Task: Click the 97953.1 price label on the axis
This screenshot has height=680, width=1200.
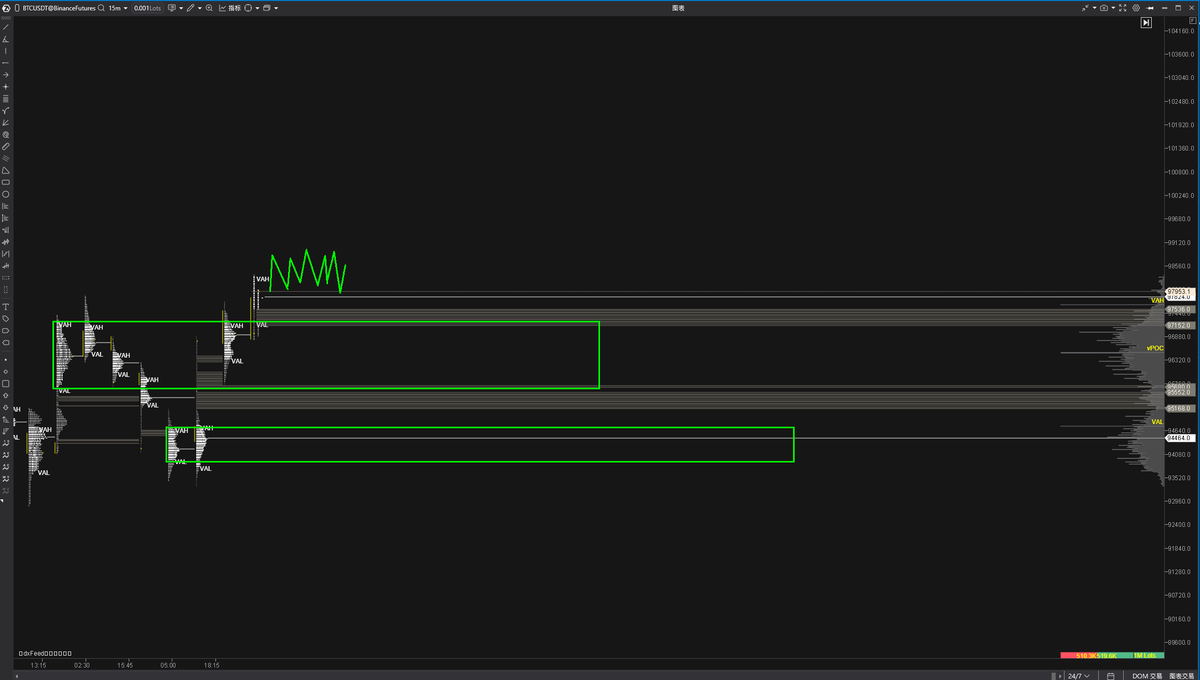Action: point(1179,292)
